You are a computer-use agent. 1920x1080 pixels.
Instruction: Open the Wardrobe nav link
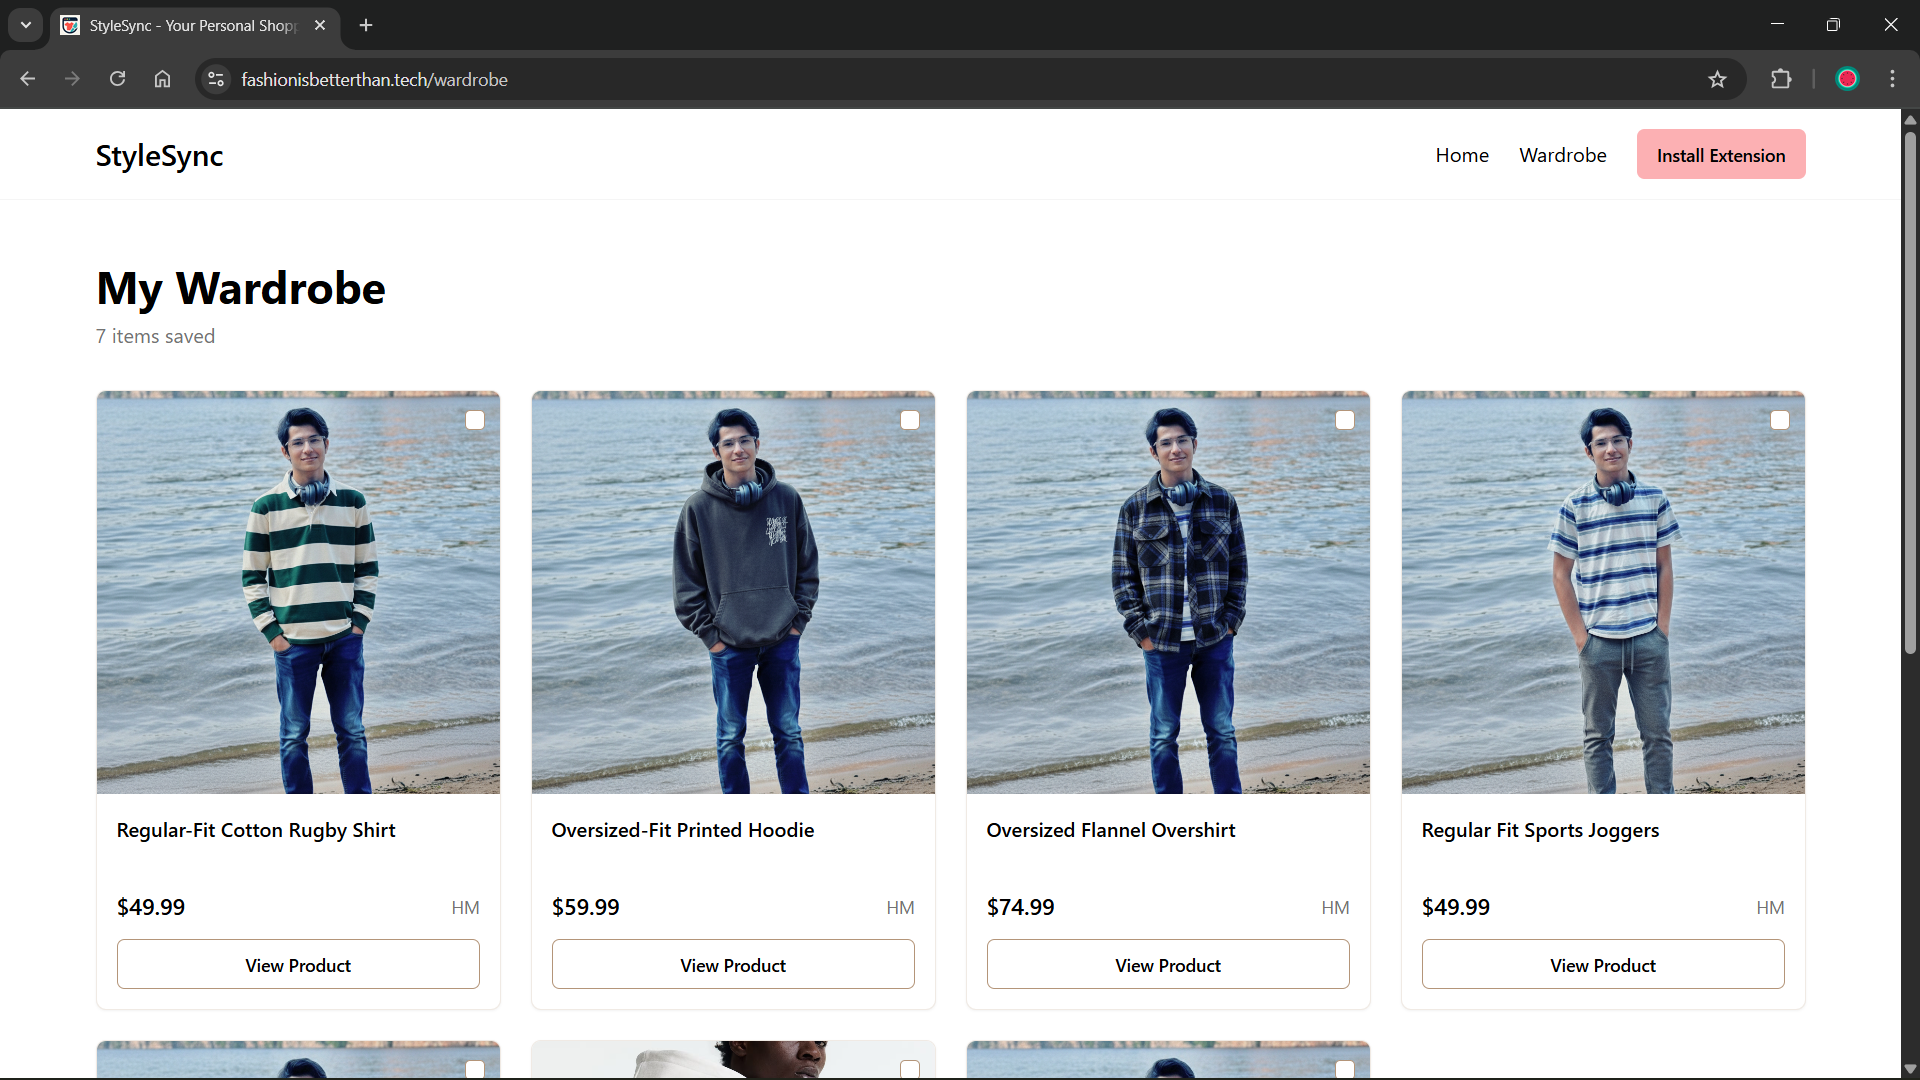point(1562,155)
